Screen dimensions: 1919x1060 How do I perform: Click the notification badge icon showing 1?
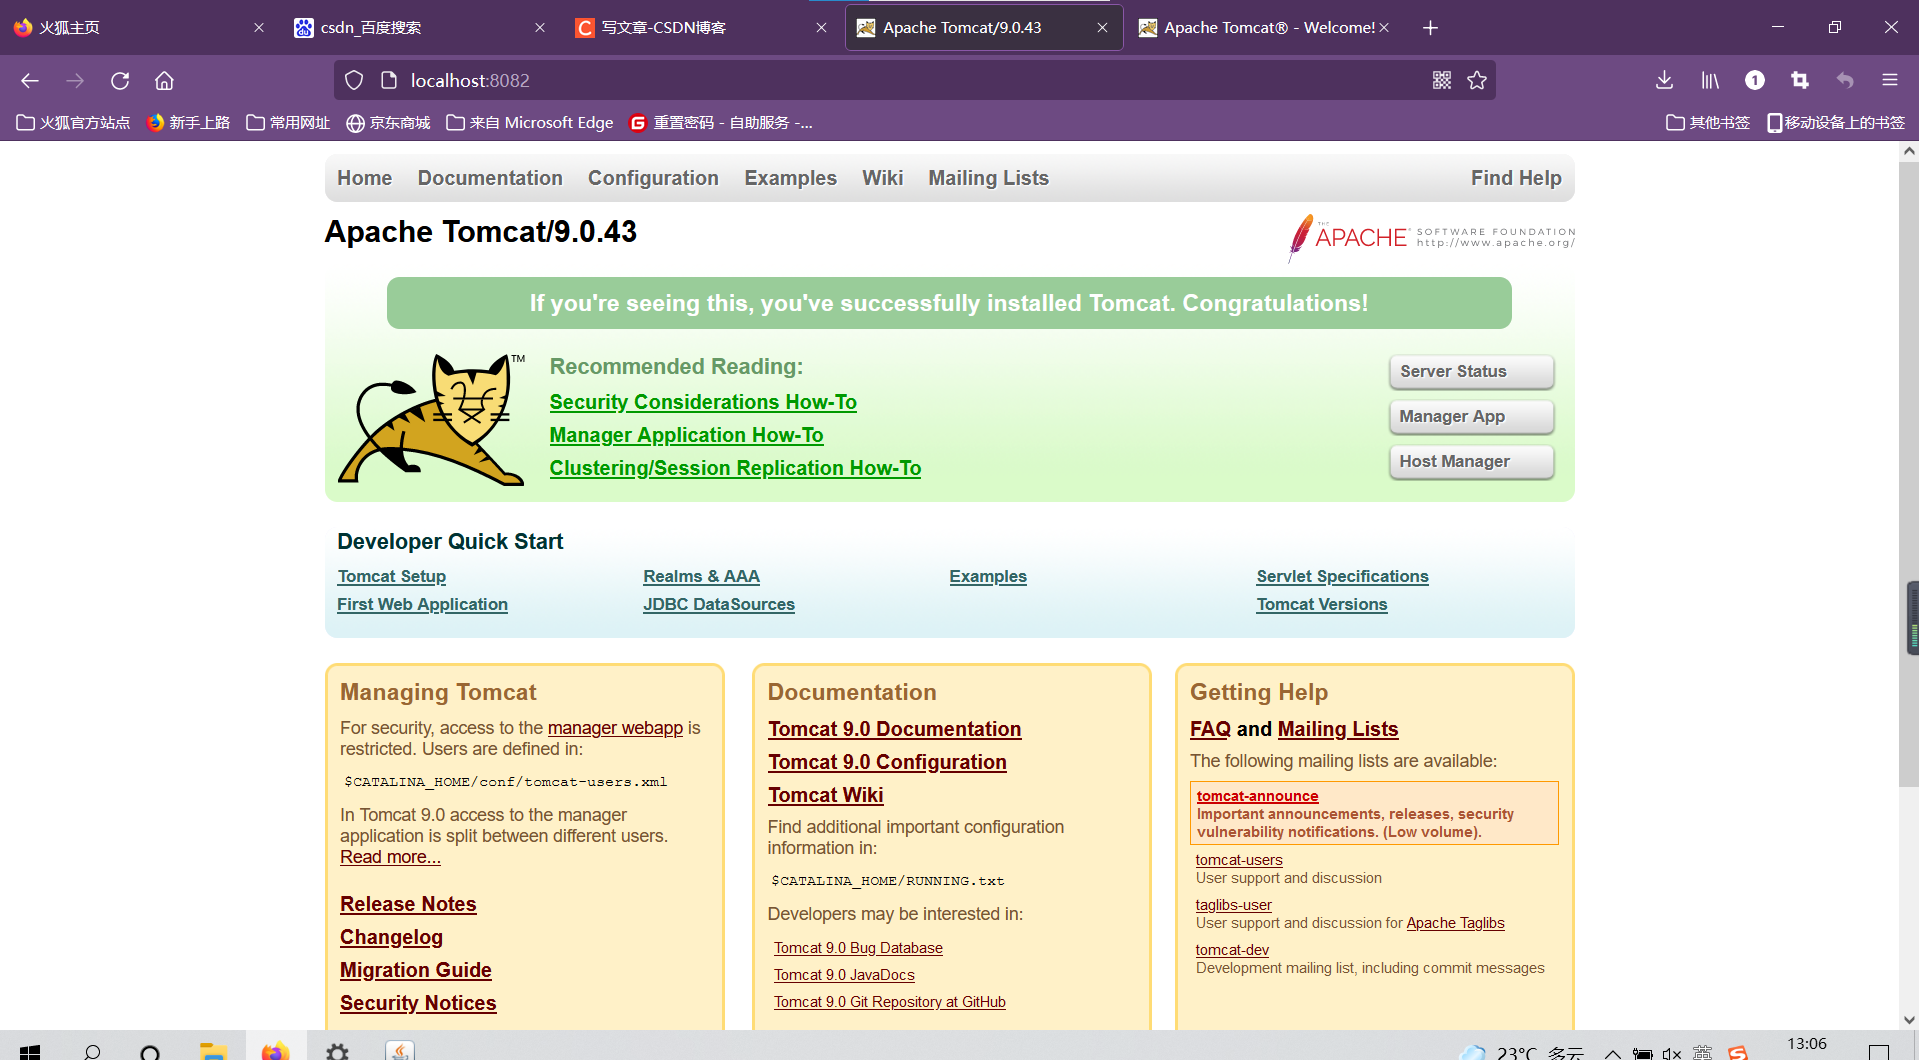pyautogui.click(x=1755, y=80)
